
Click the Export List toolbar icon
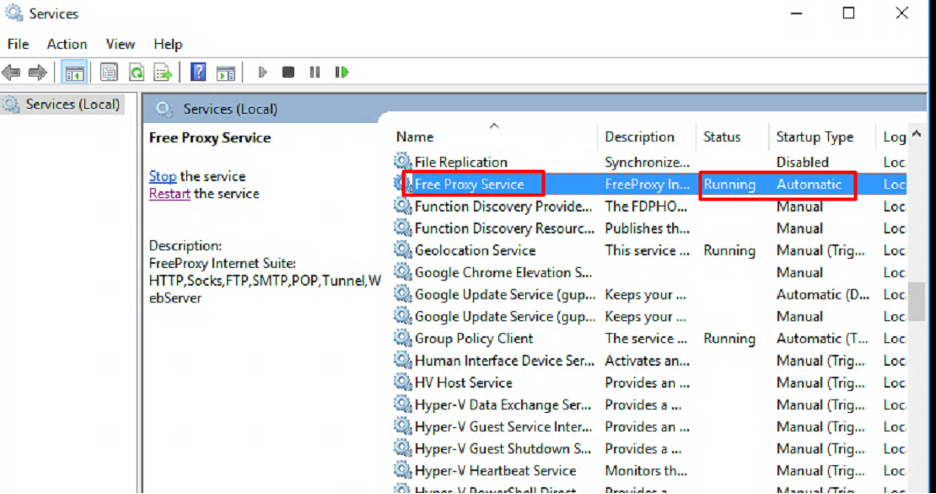coord(161,72)
